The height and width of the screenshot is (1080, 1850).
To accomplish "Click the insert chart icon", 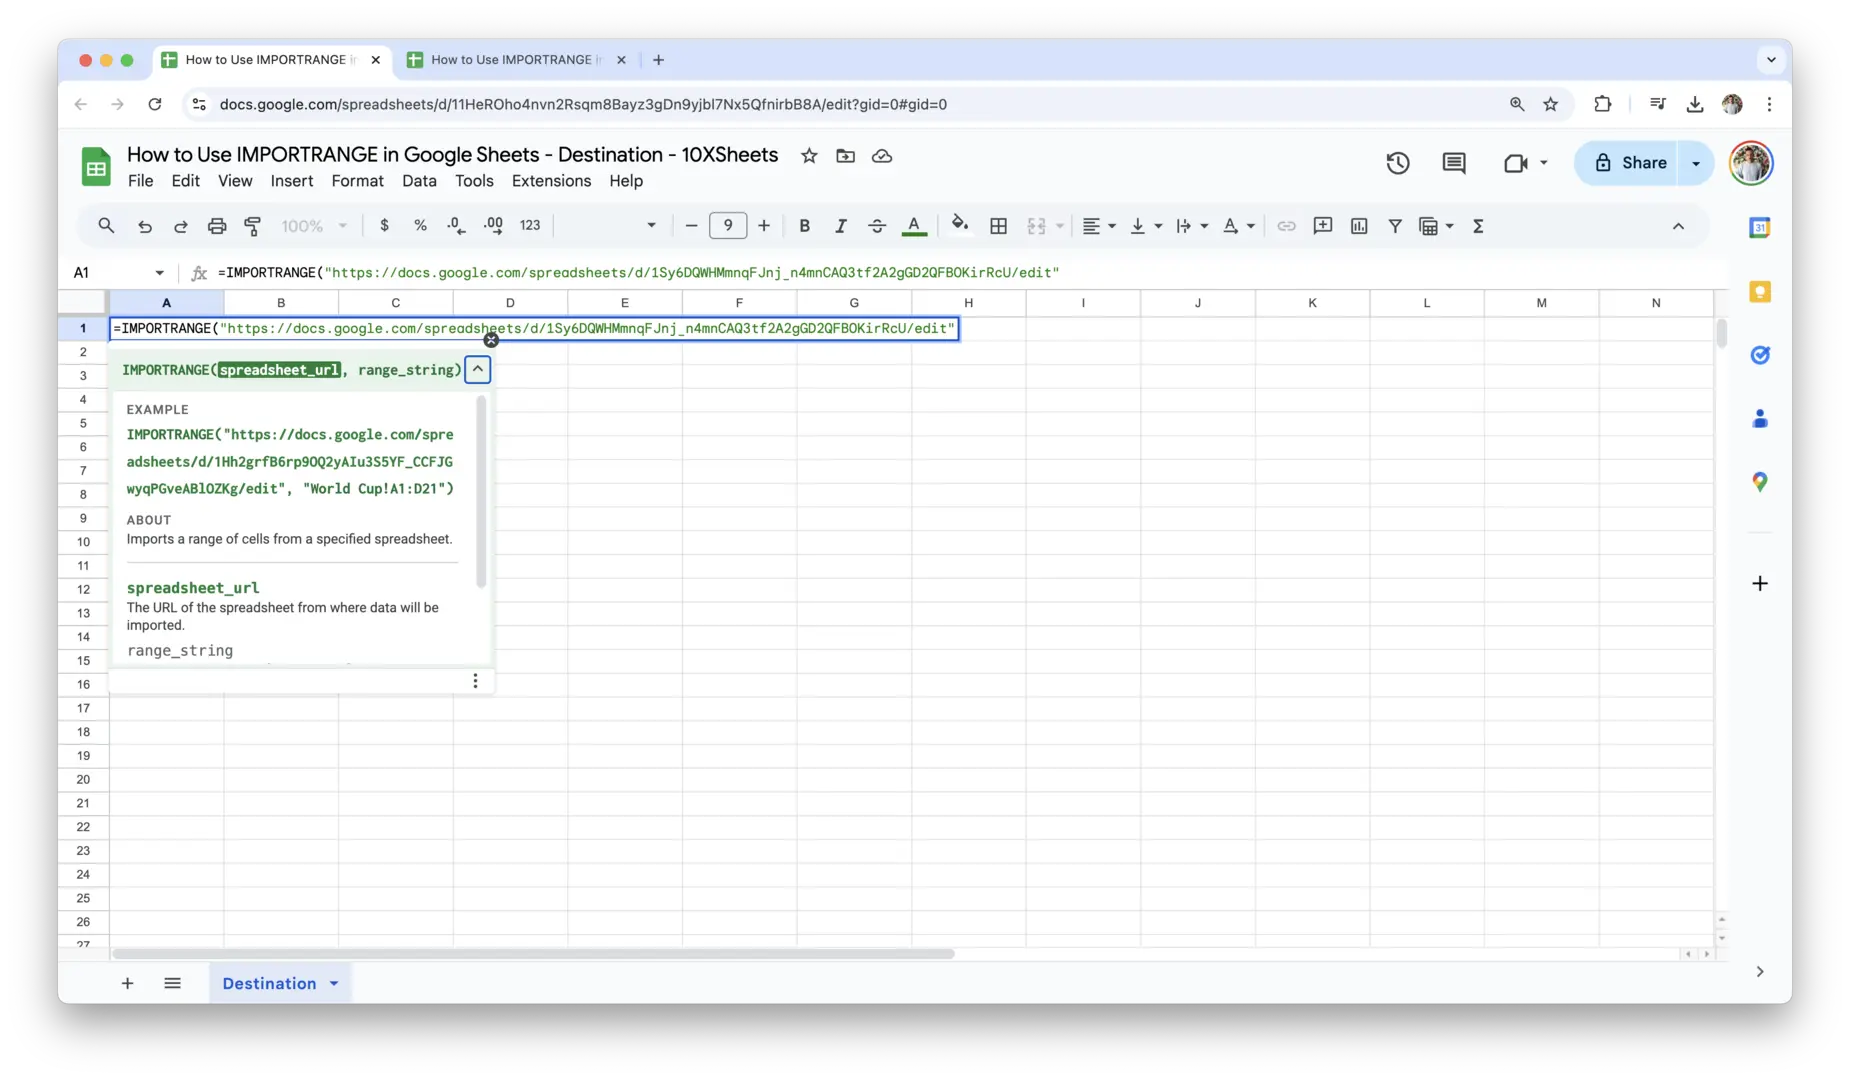I will click(1358, 226).
